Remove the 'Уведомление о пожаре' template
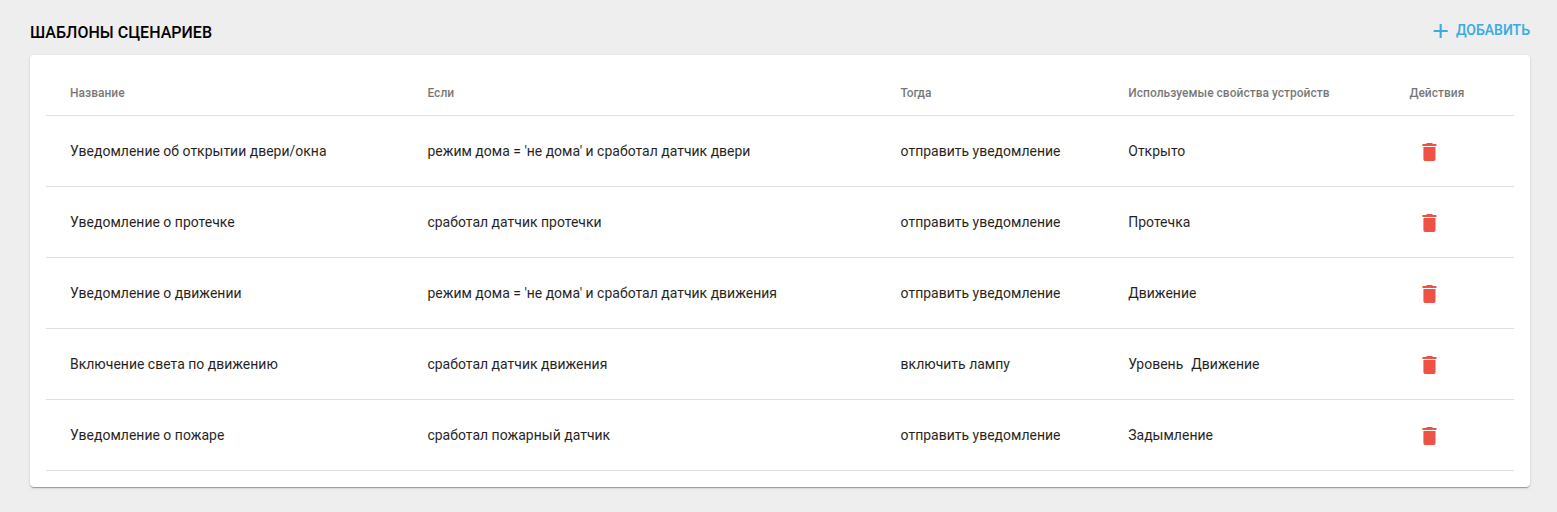Viewport: 1557px width, 512px height. (1429, 436)
